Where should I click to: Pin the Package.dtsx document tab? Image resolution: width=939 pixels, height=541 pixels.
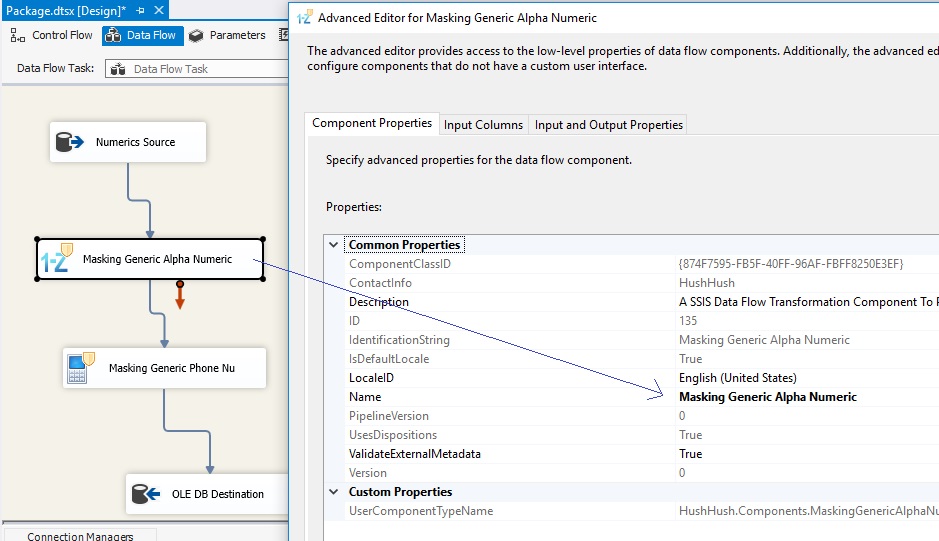click(x=140, y=10)
